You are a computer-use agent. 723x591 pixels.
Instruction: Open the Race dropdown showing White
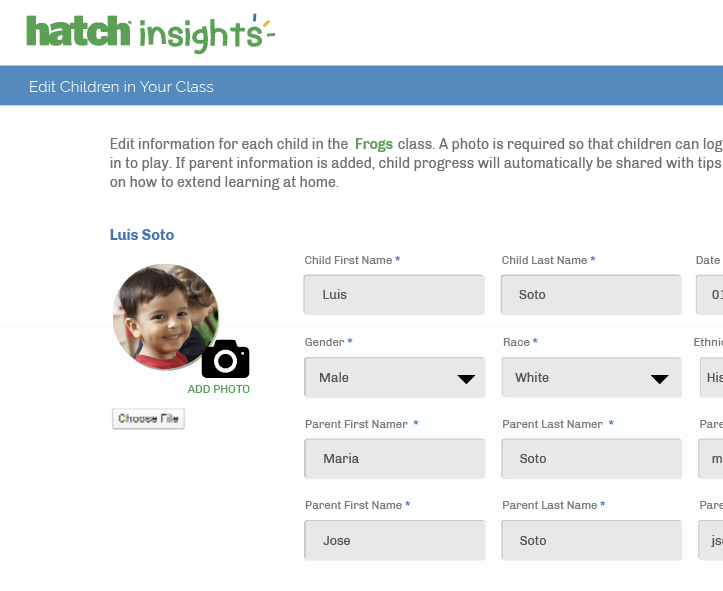[591, 378]
